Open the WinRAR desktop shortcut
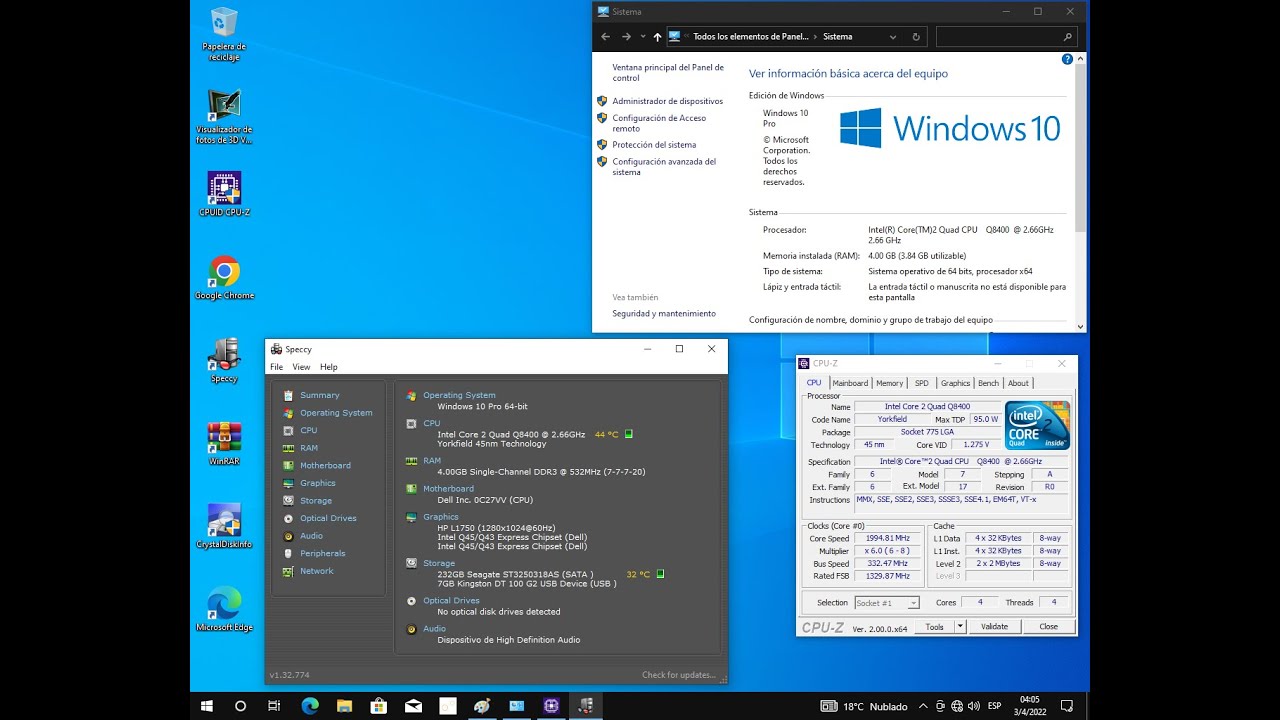 tap(224, 443)
